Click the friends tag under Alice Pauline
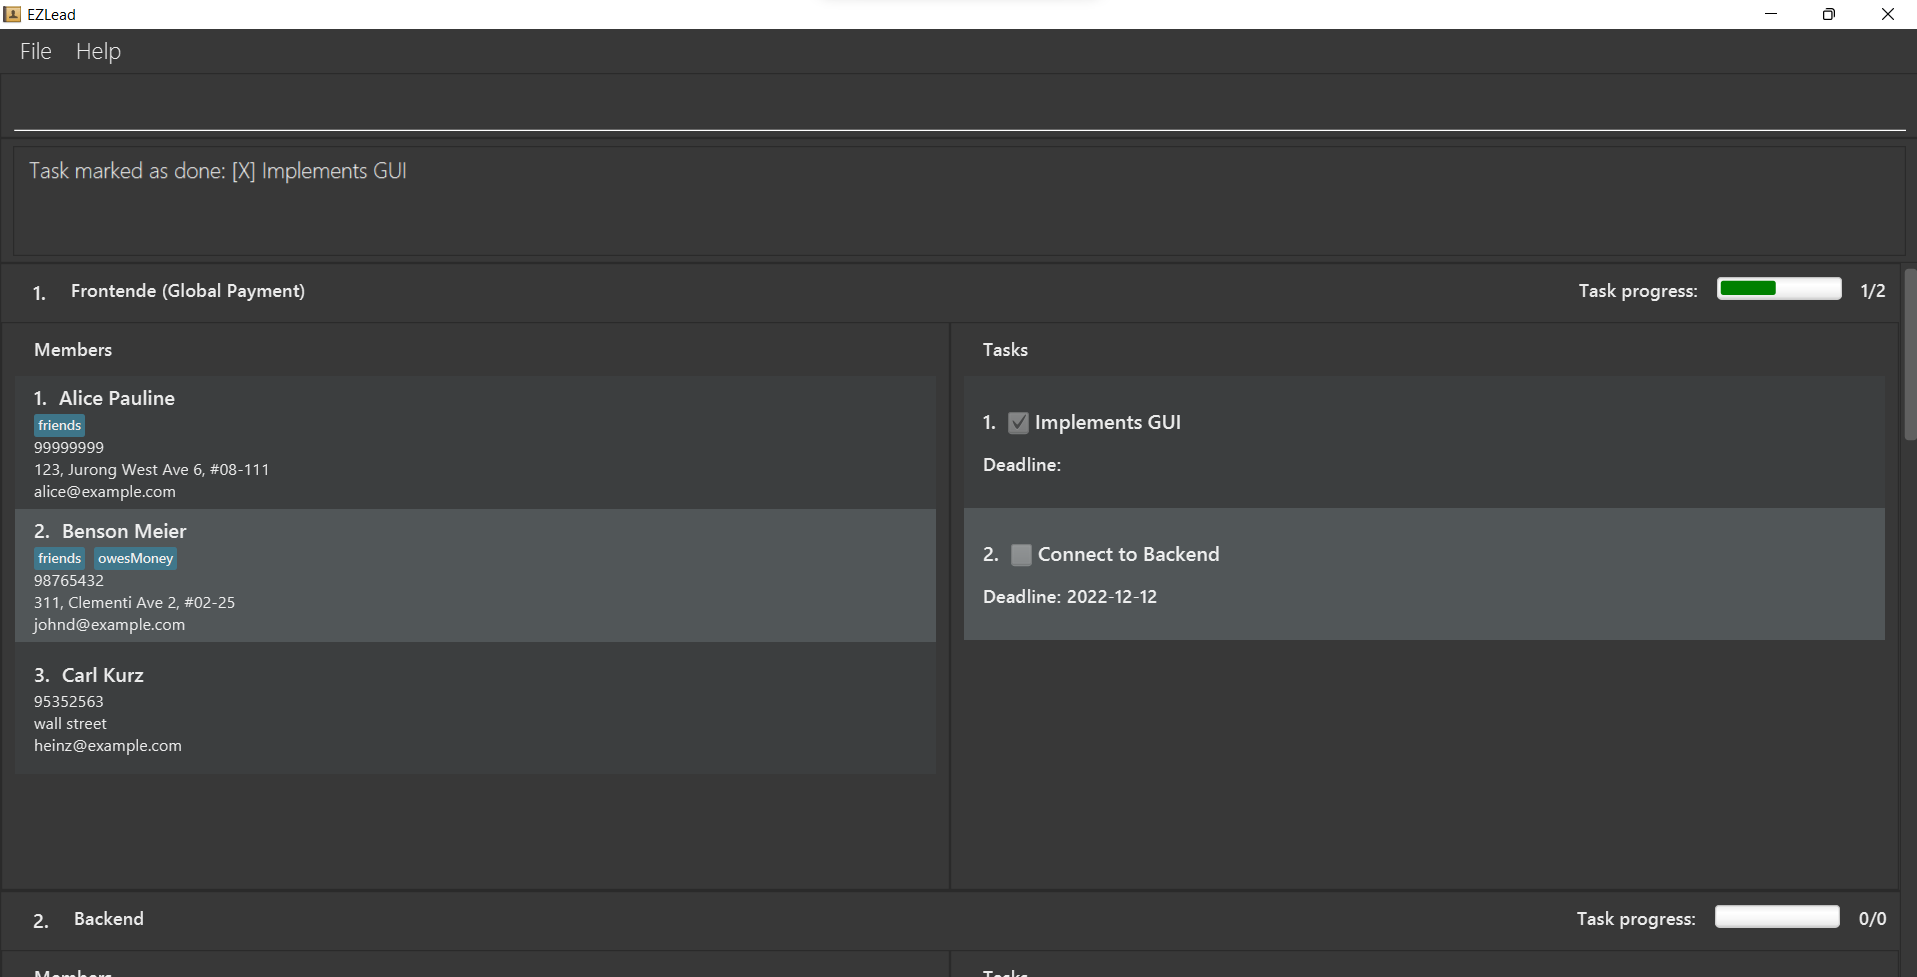 click(x=60, y=425)
